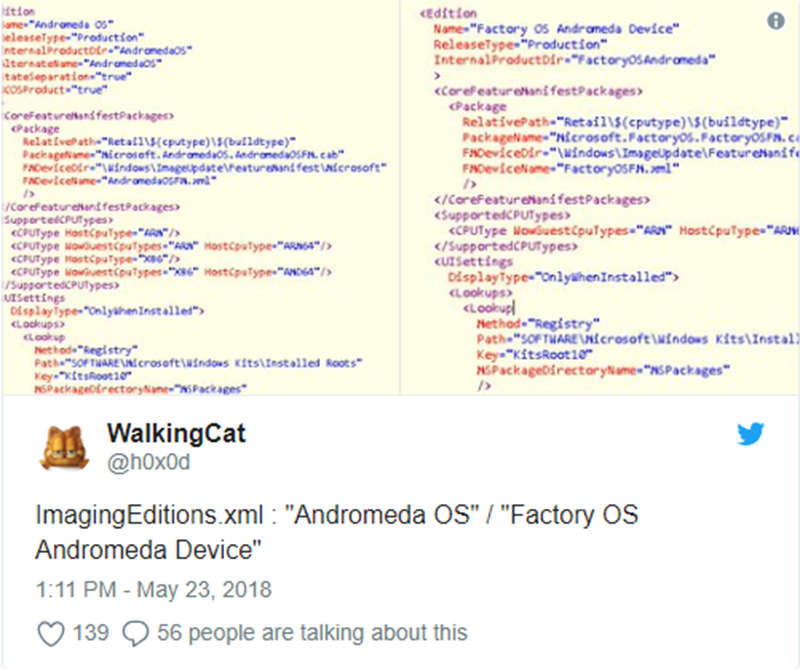Click the info icon on the image
The height and width of the screenshot is (669, 800).
(x=776, y=21)
